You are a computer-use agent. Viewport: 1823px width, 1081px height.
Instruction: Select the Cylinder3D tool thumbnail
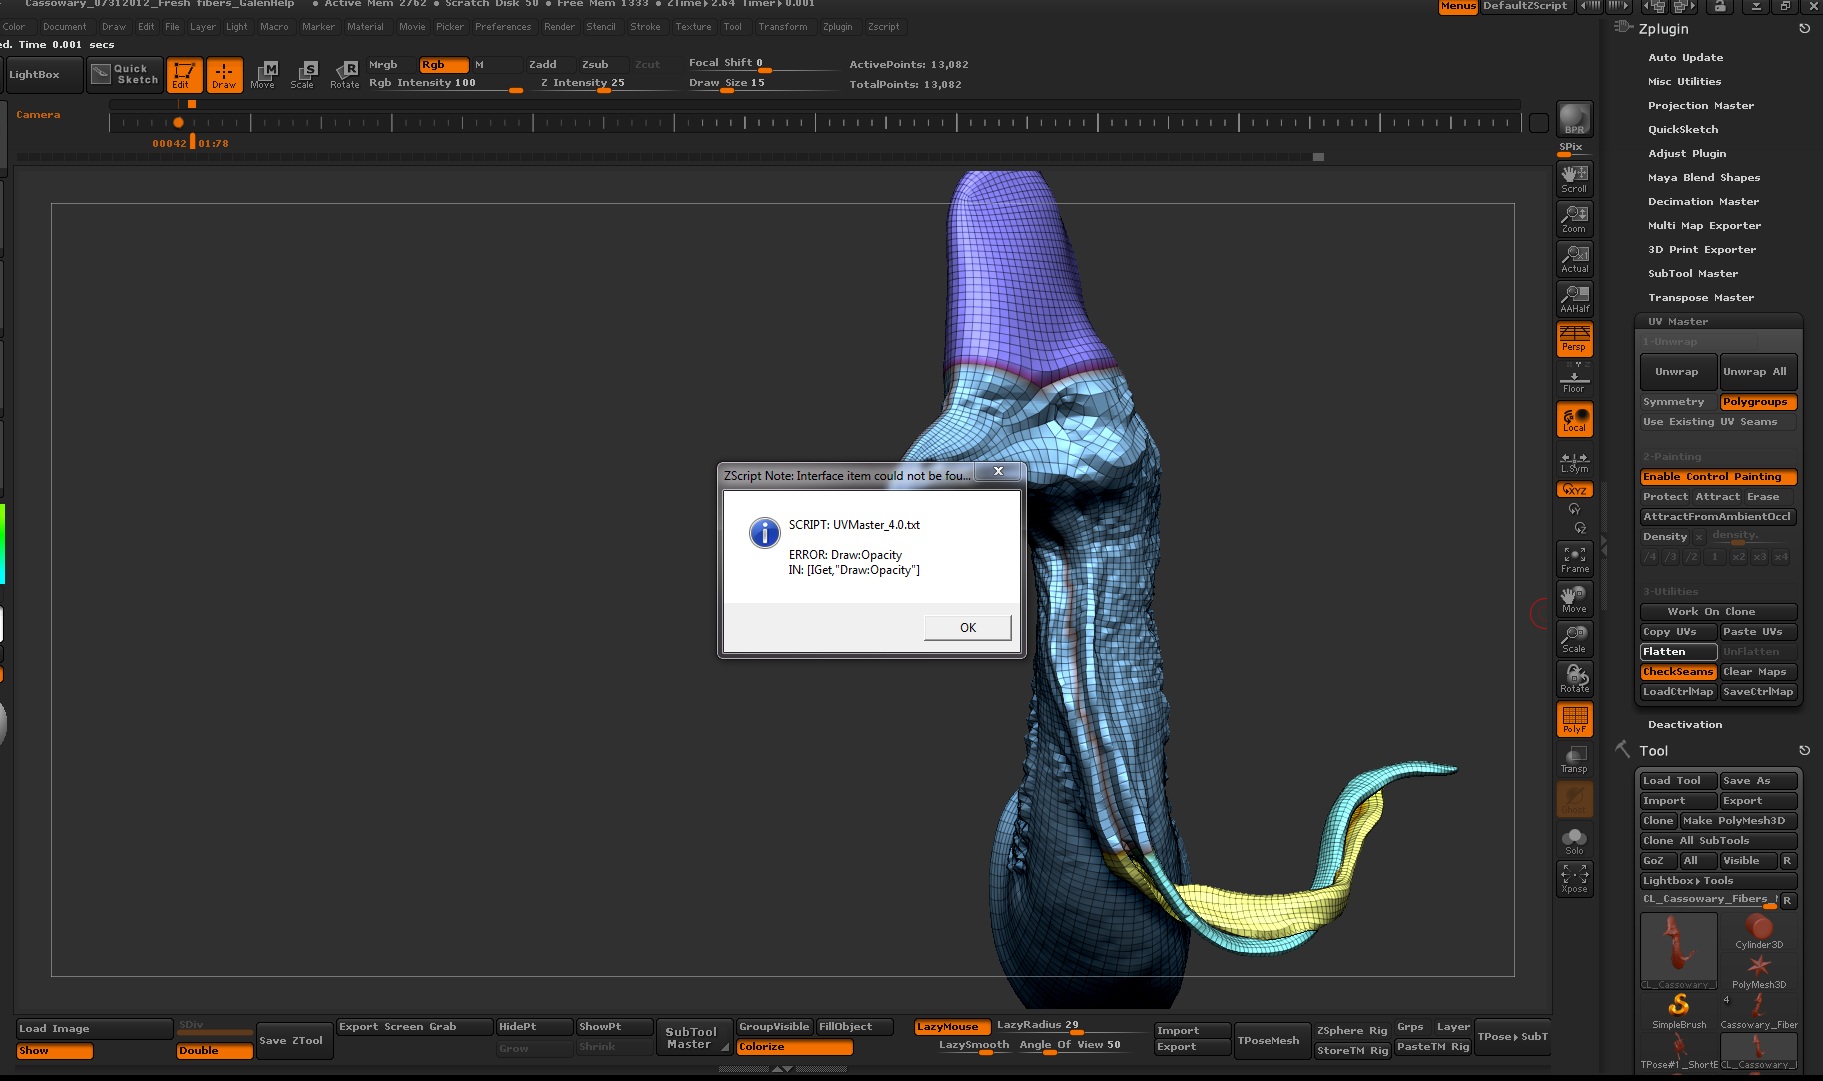point(1758,931)
